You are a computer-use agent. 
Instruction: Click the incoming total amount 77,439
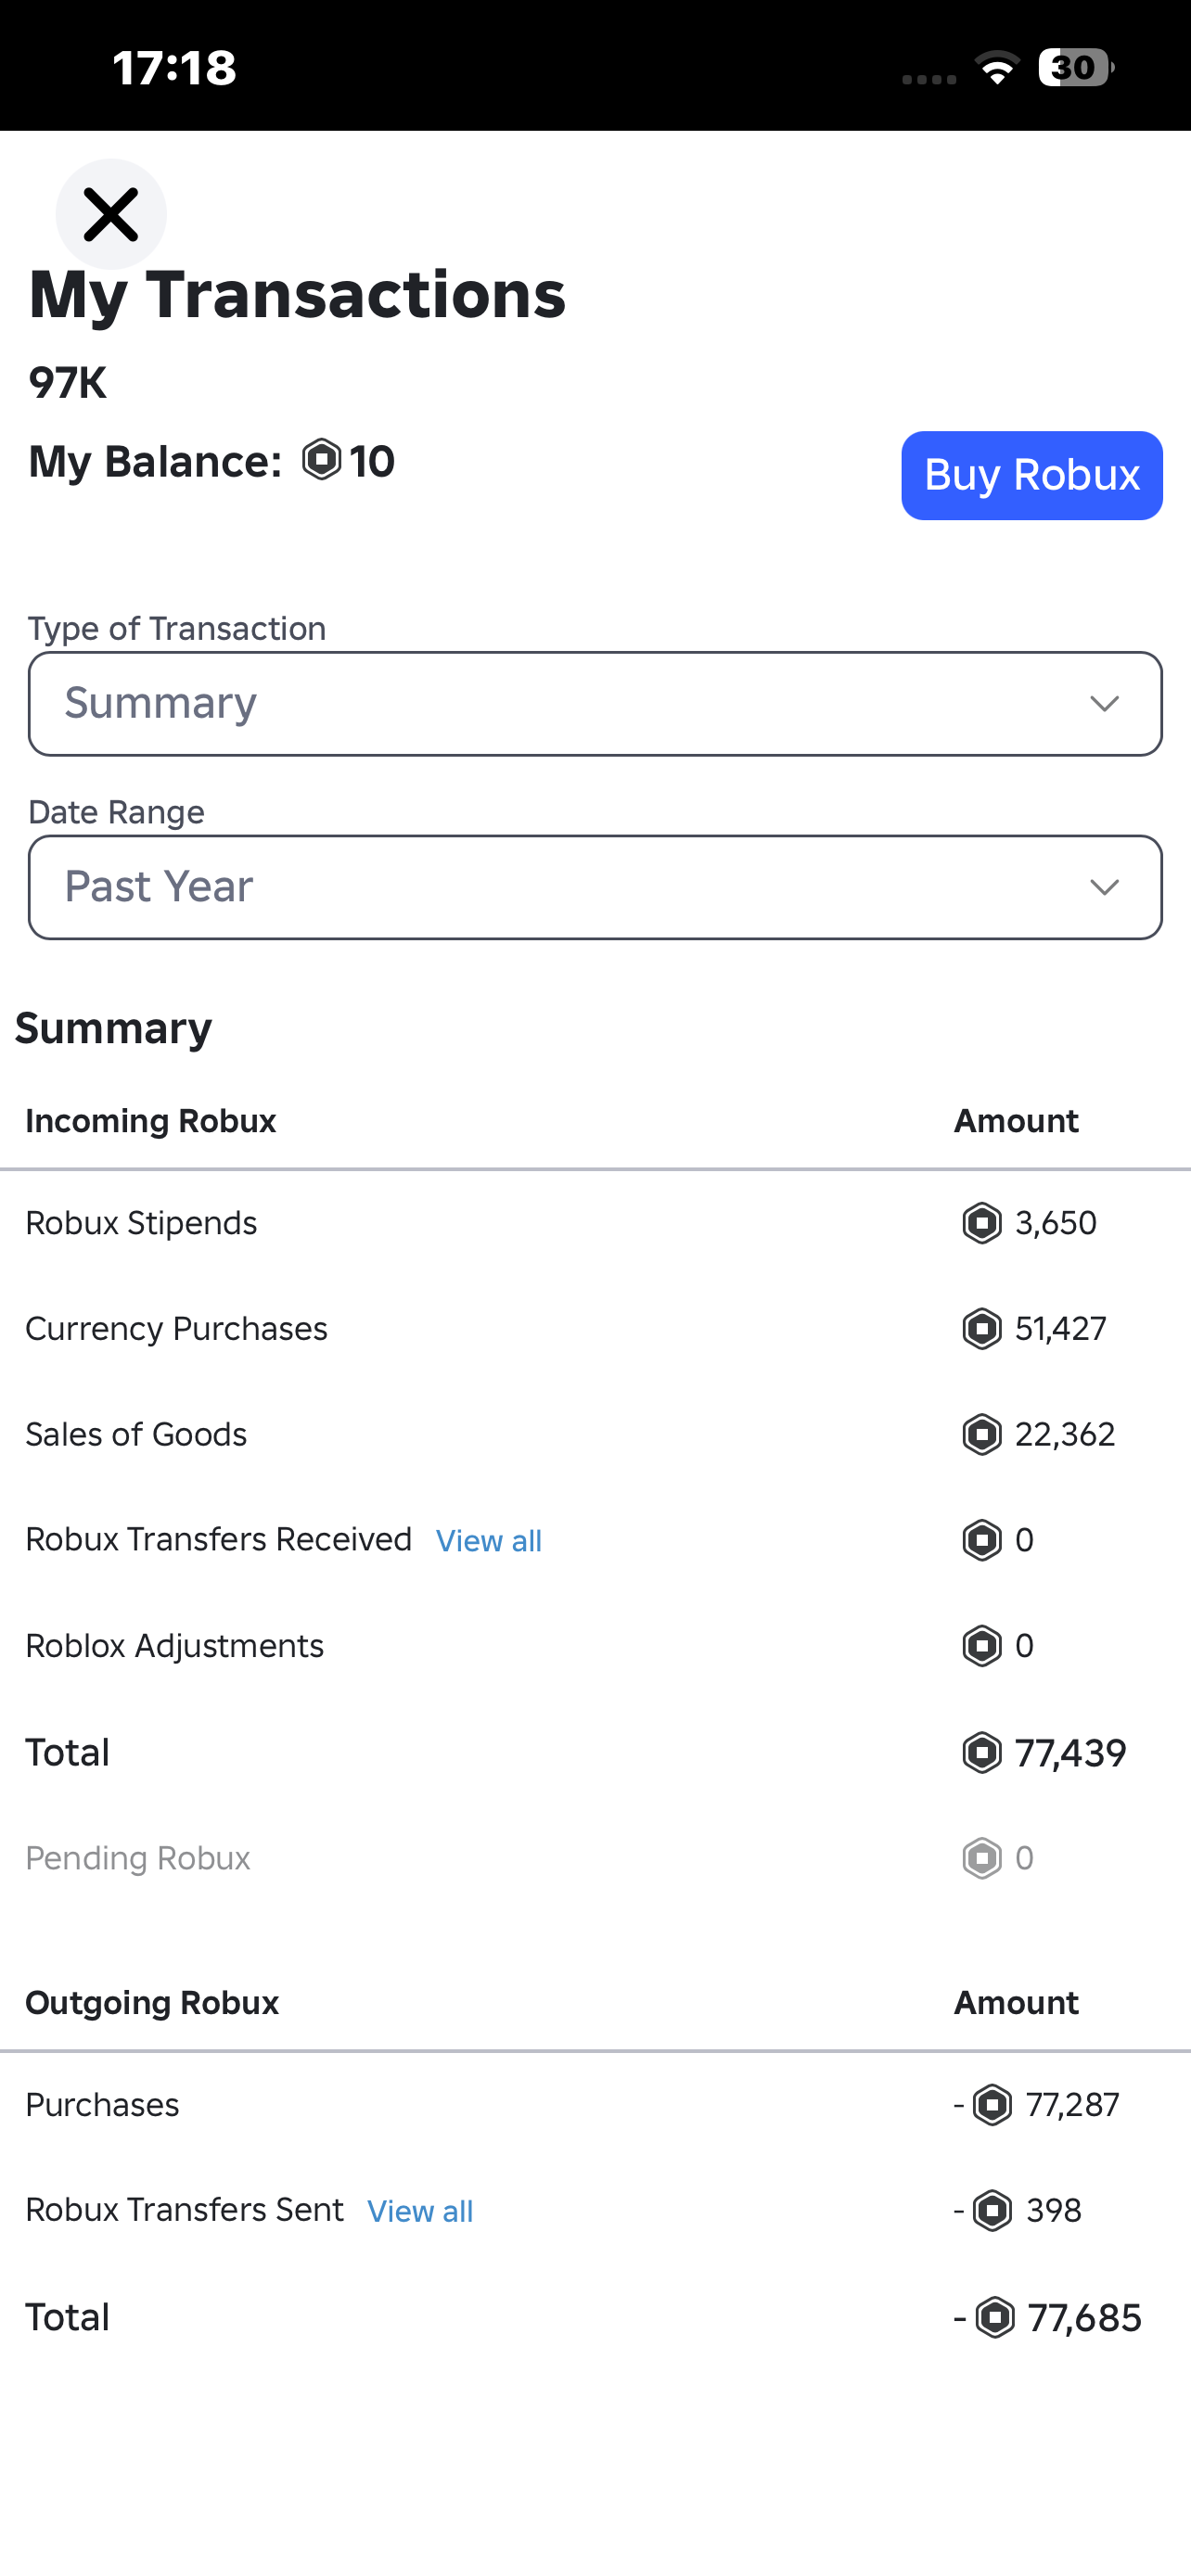coord(1071,1753)
